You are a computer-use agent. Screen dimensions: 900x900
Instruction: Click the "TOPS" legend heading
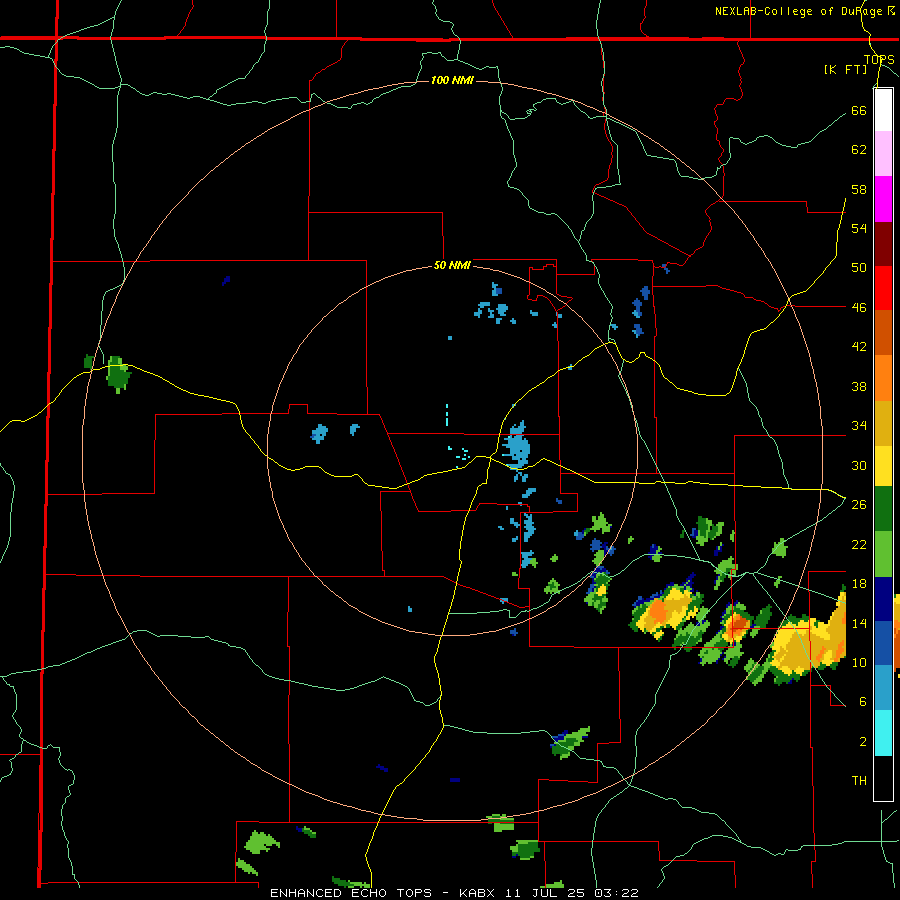click(x=879, y=59)
